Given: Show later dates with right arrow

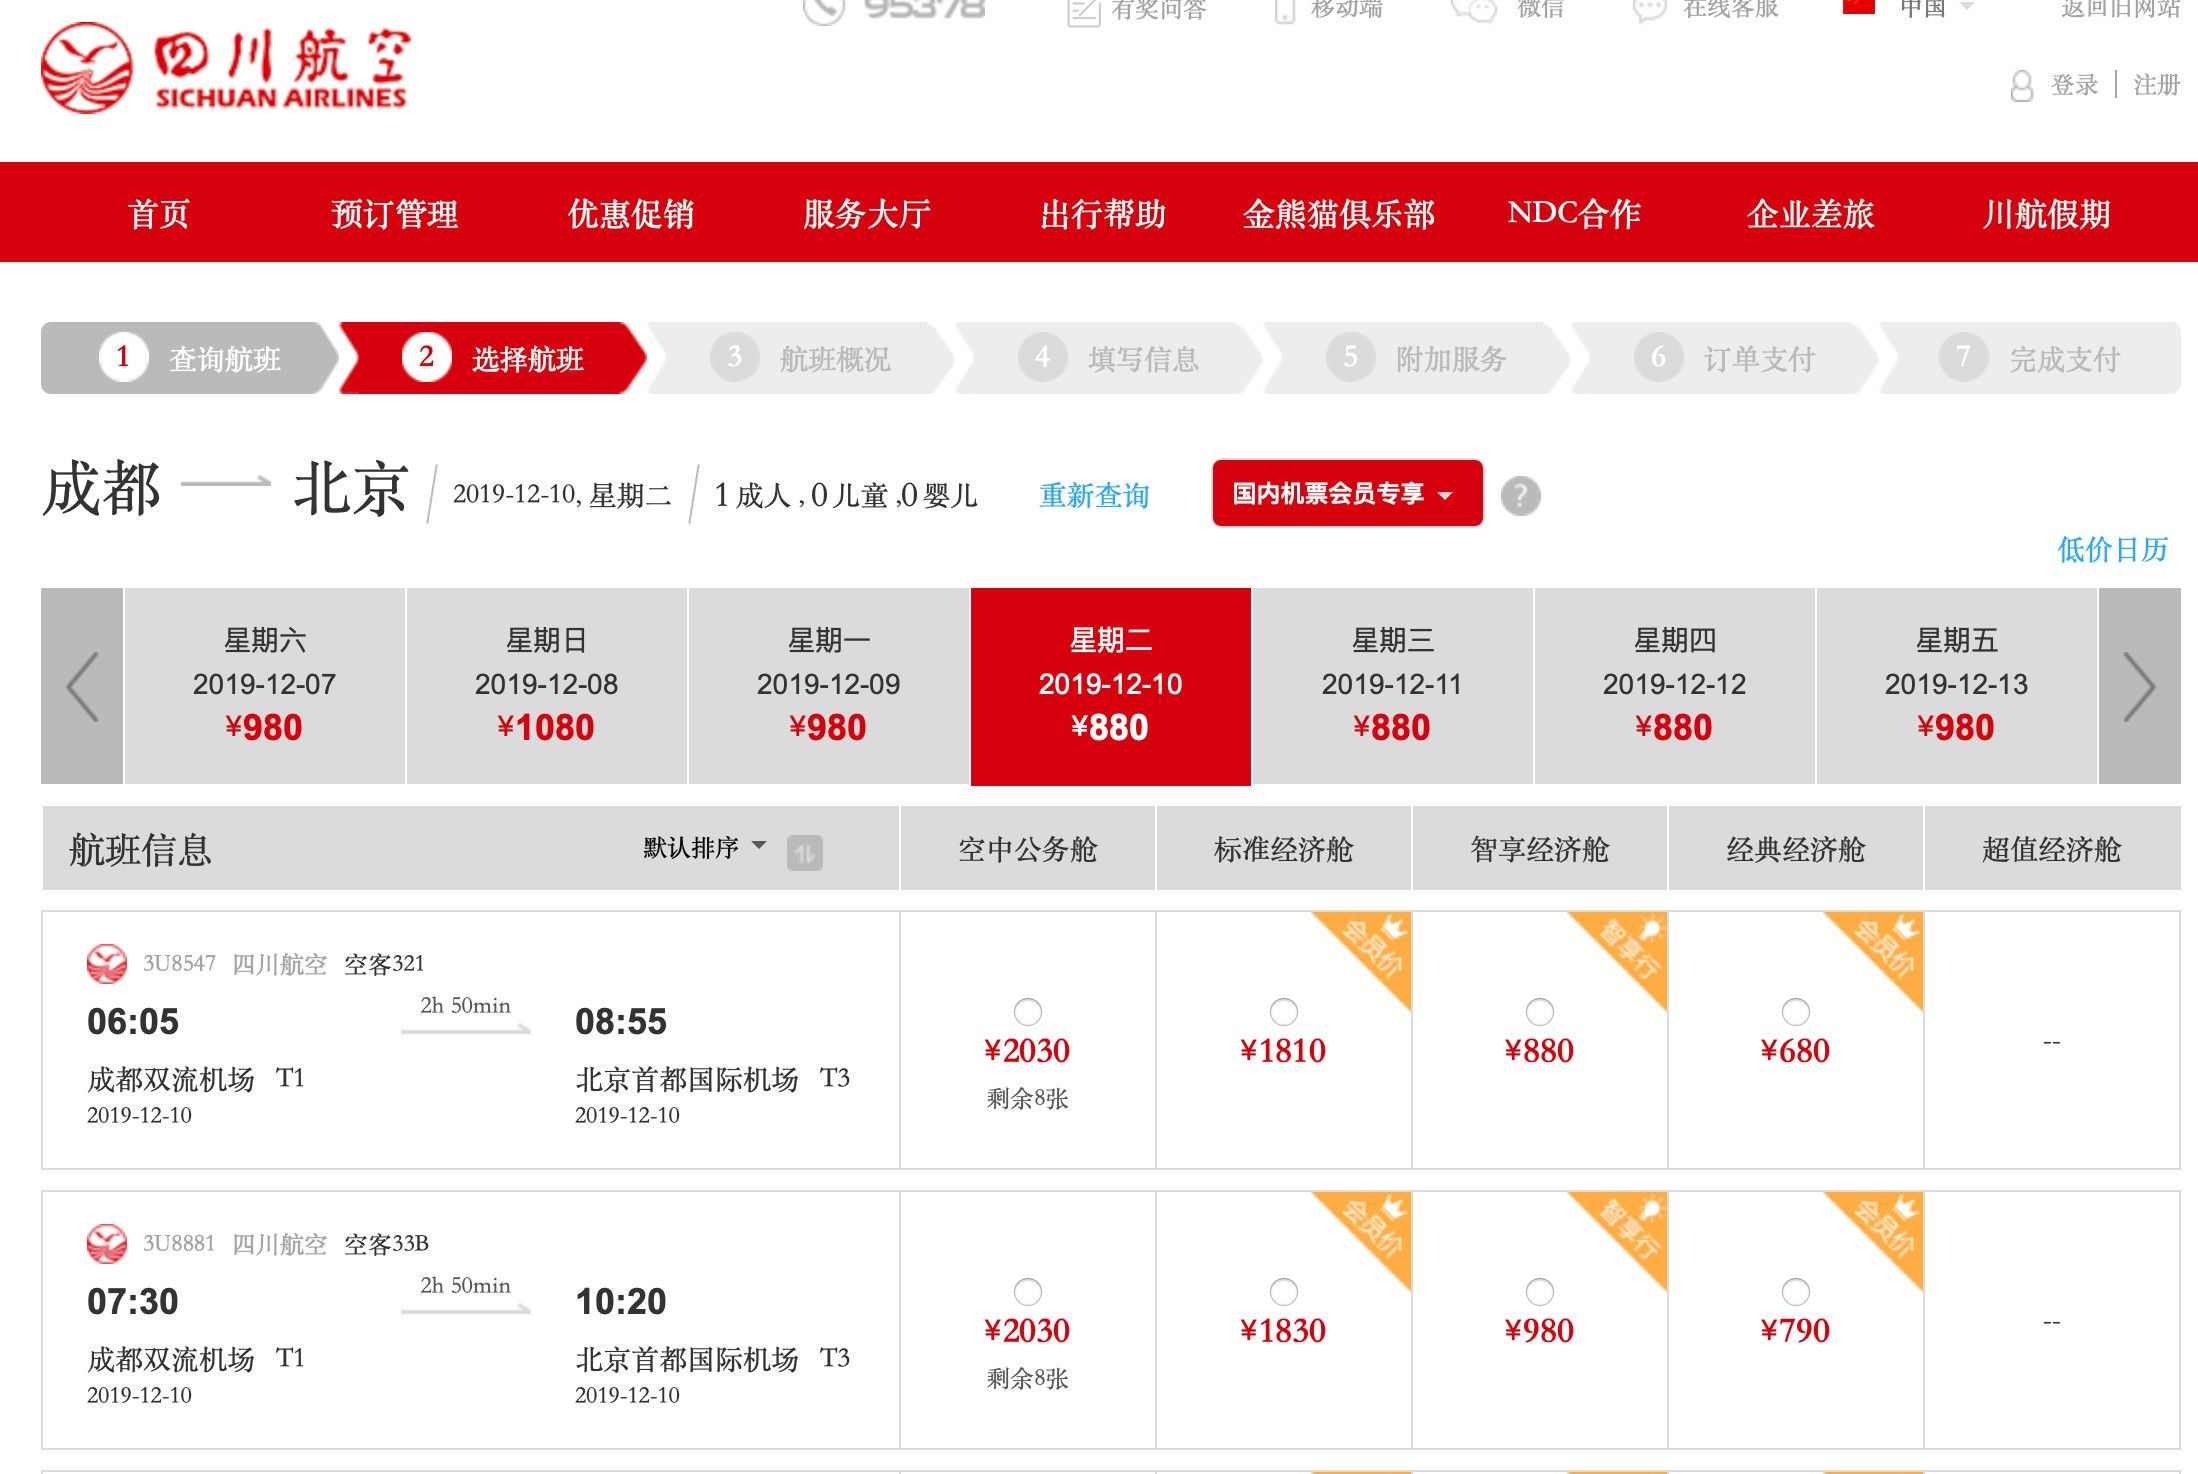Looking at the screenshot, I should click(2139, 686).
